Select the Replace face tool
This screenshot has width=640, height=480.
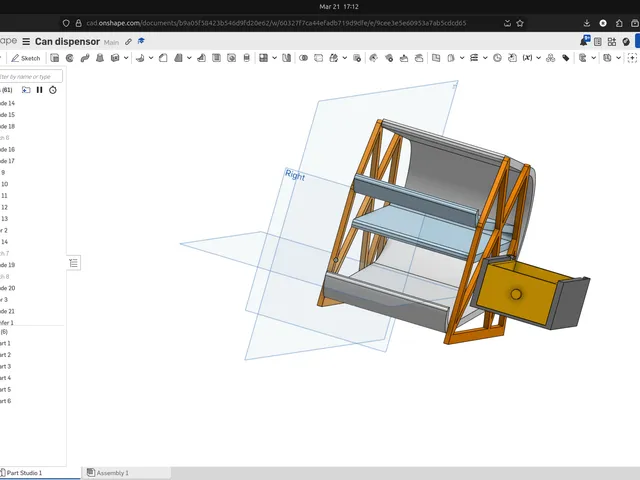point(419,58)
